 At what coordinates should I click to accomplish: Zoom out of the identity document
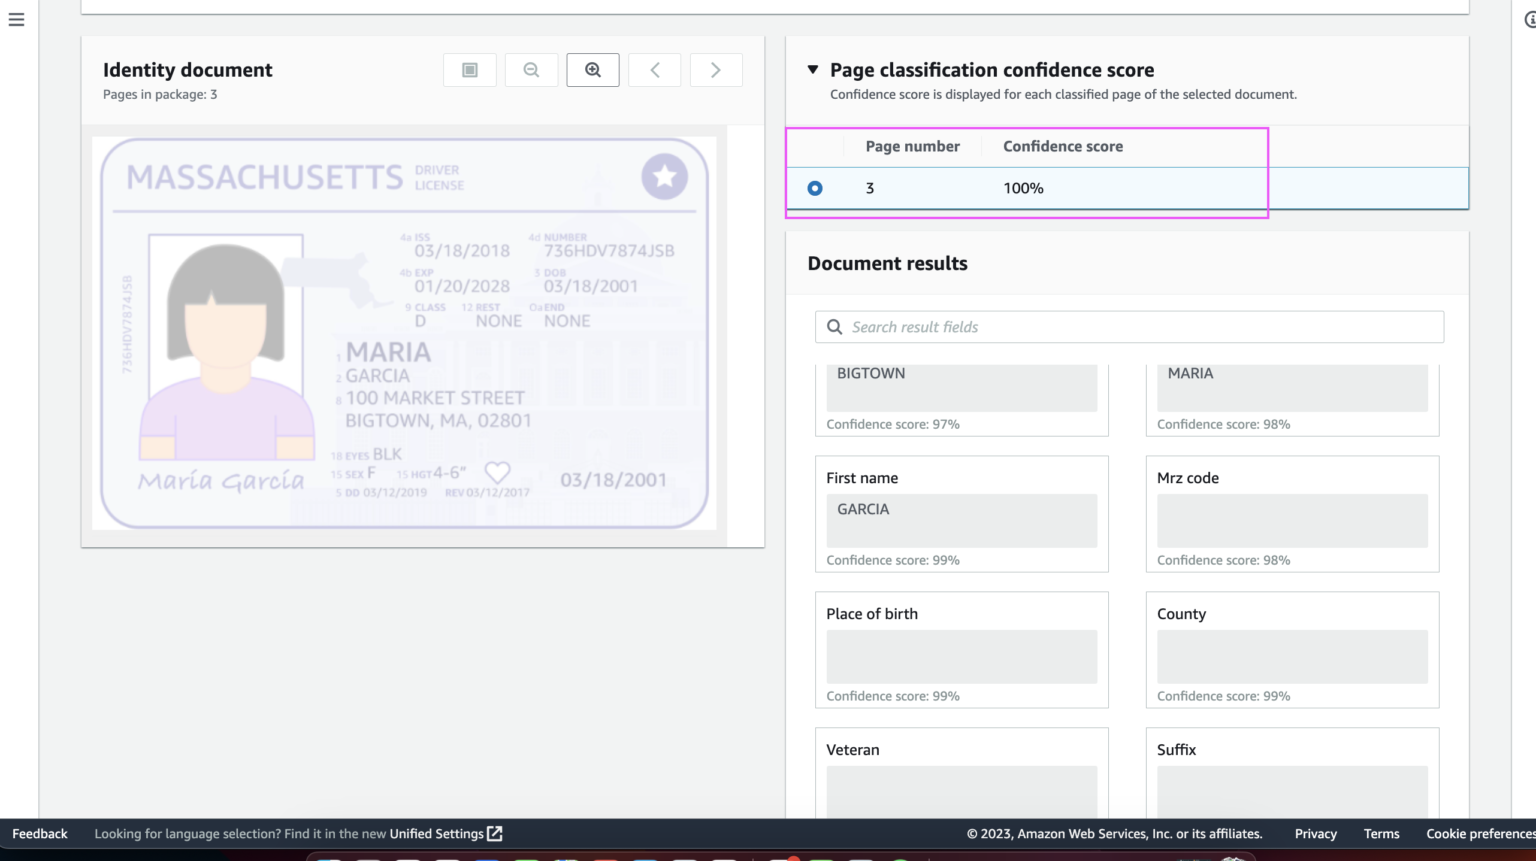[531, 70]
